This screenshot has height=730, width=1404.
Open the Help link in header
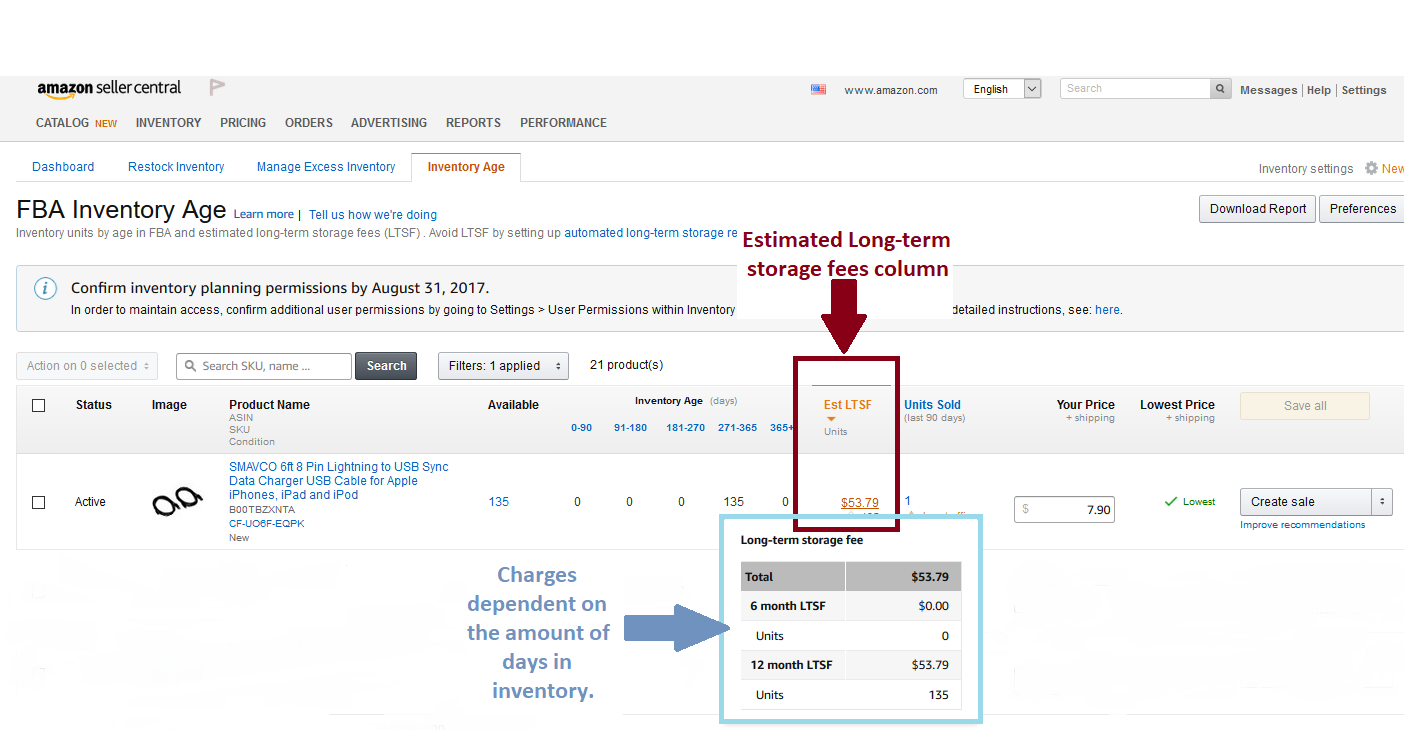(1319, 90)
